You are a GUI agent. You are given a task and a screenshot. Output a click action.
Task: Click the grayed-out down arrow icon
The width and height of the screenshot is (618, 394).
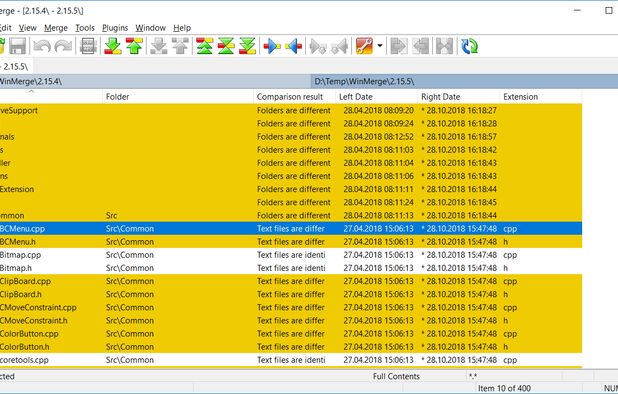(159, 46)
